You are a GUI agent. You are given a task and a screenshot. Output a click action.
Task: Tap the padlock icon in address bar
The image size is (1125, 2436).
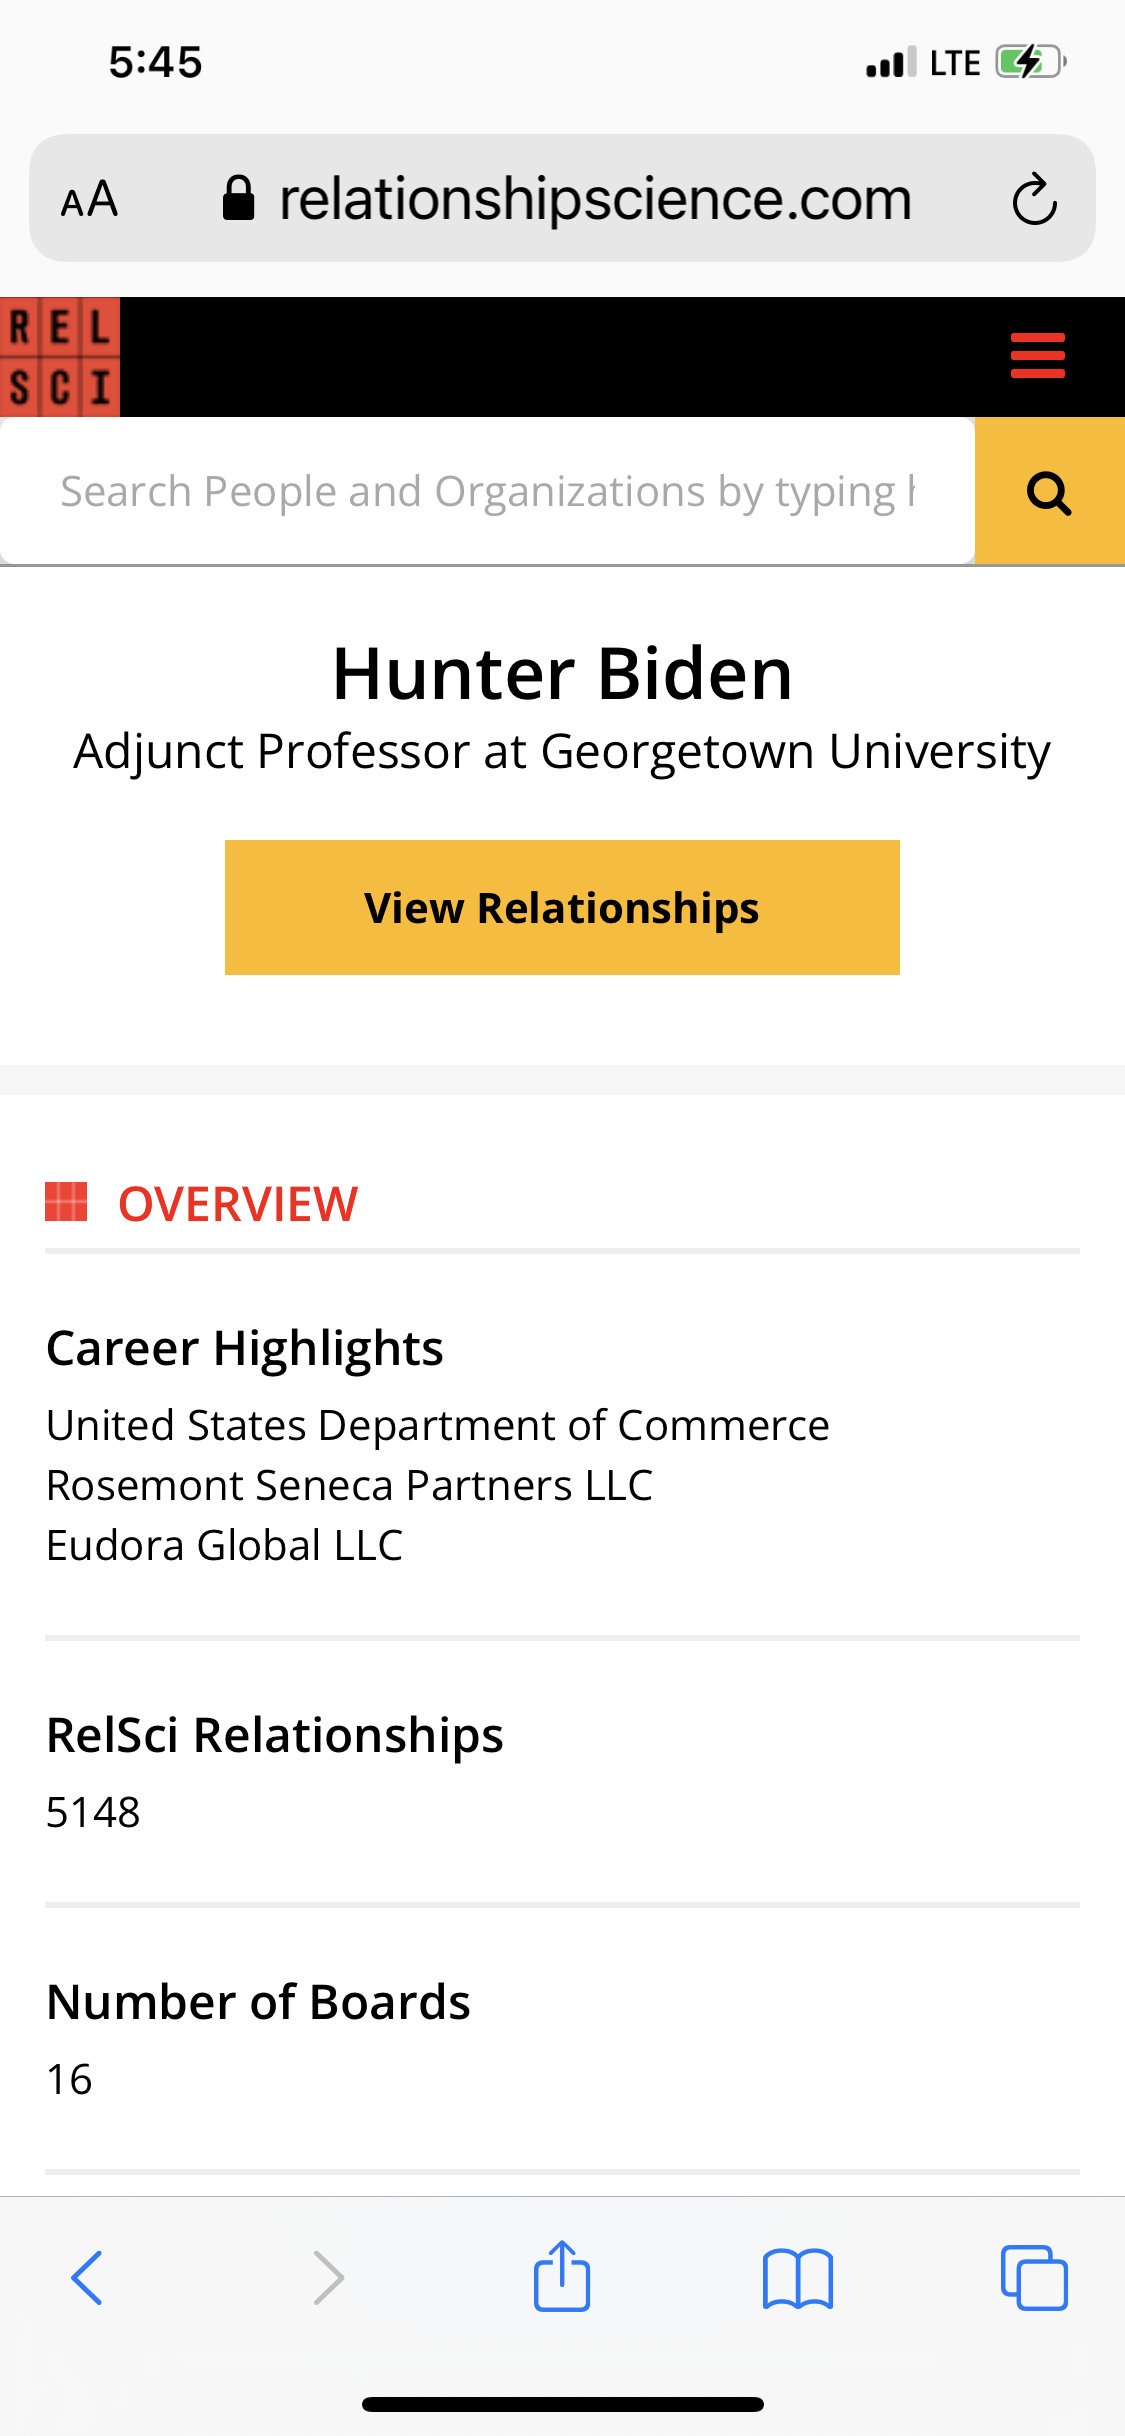click(238, 198)
